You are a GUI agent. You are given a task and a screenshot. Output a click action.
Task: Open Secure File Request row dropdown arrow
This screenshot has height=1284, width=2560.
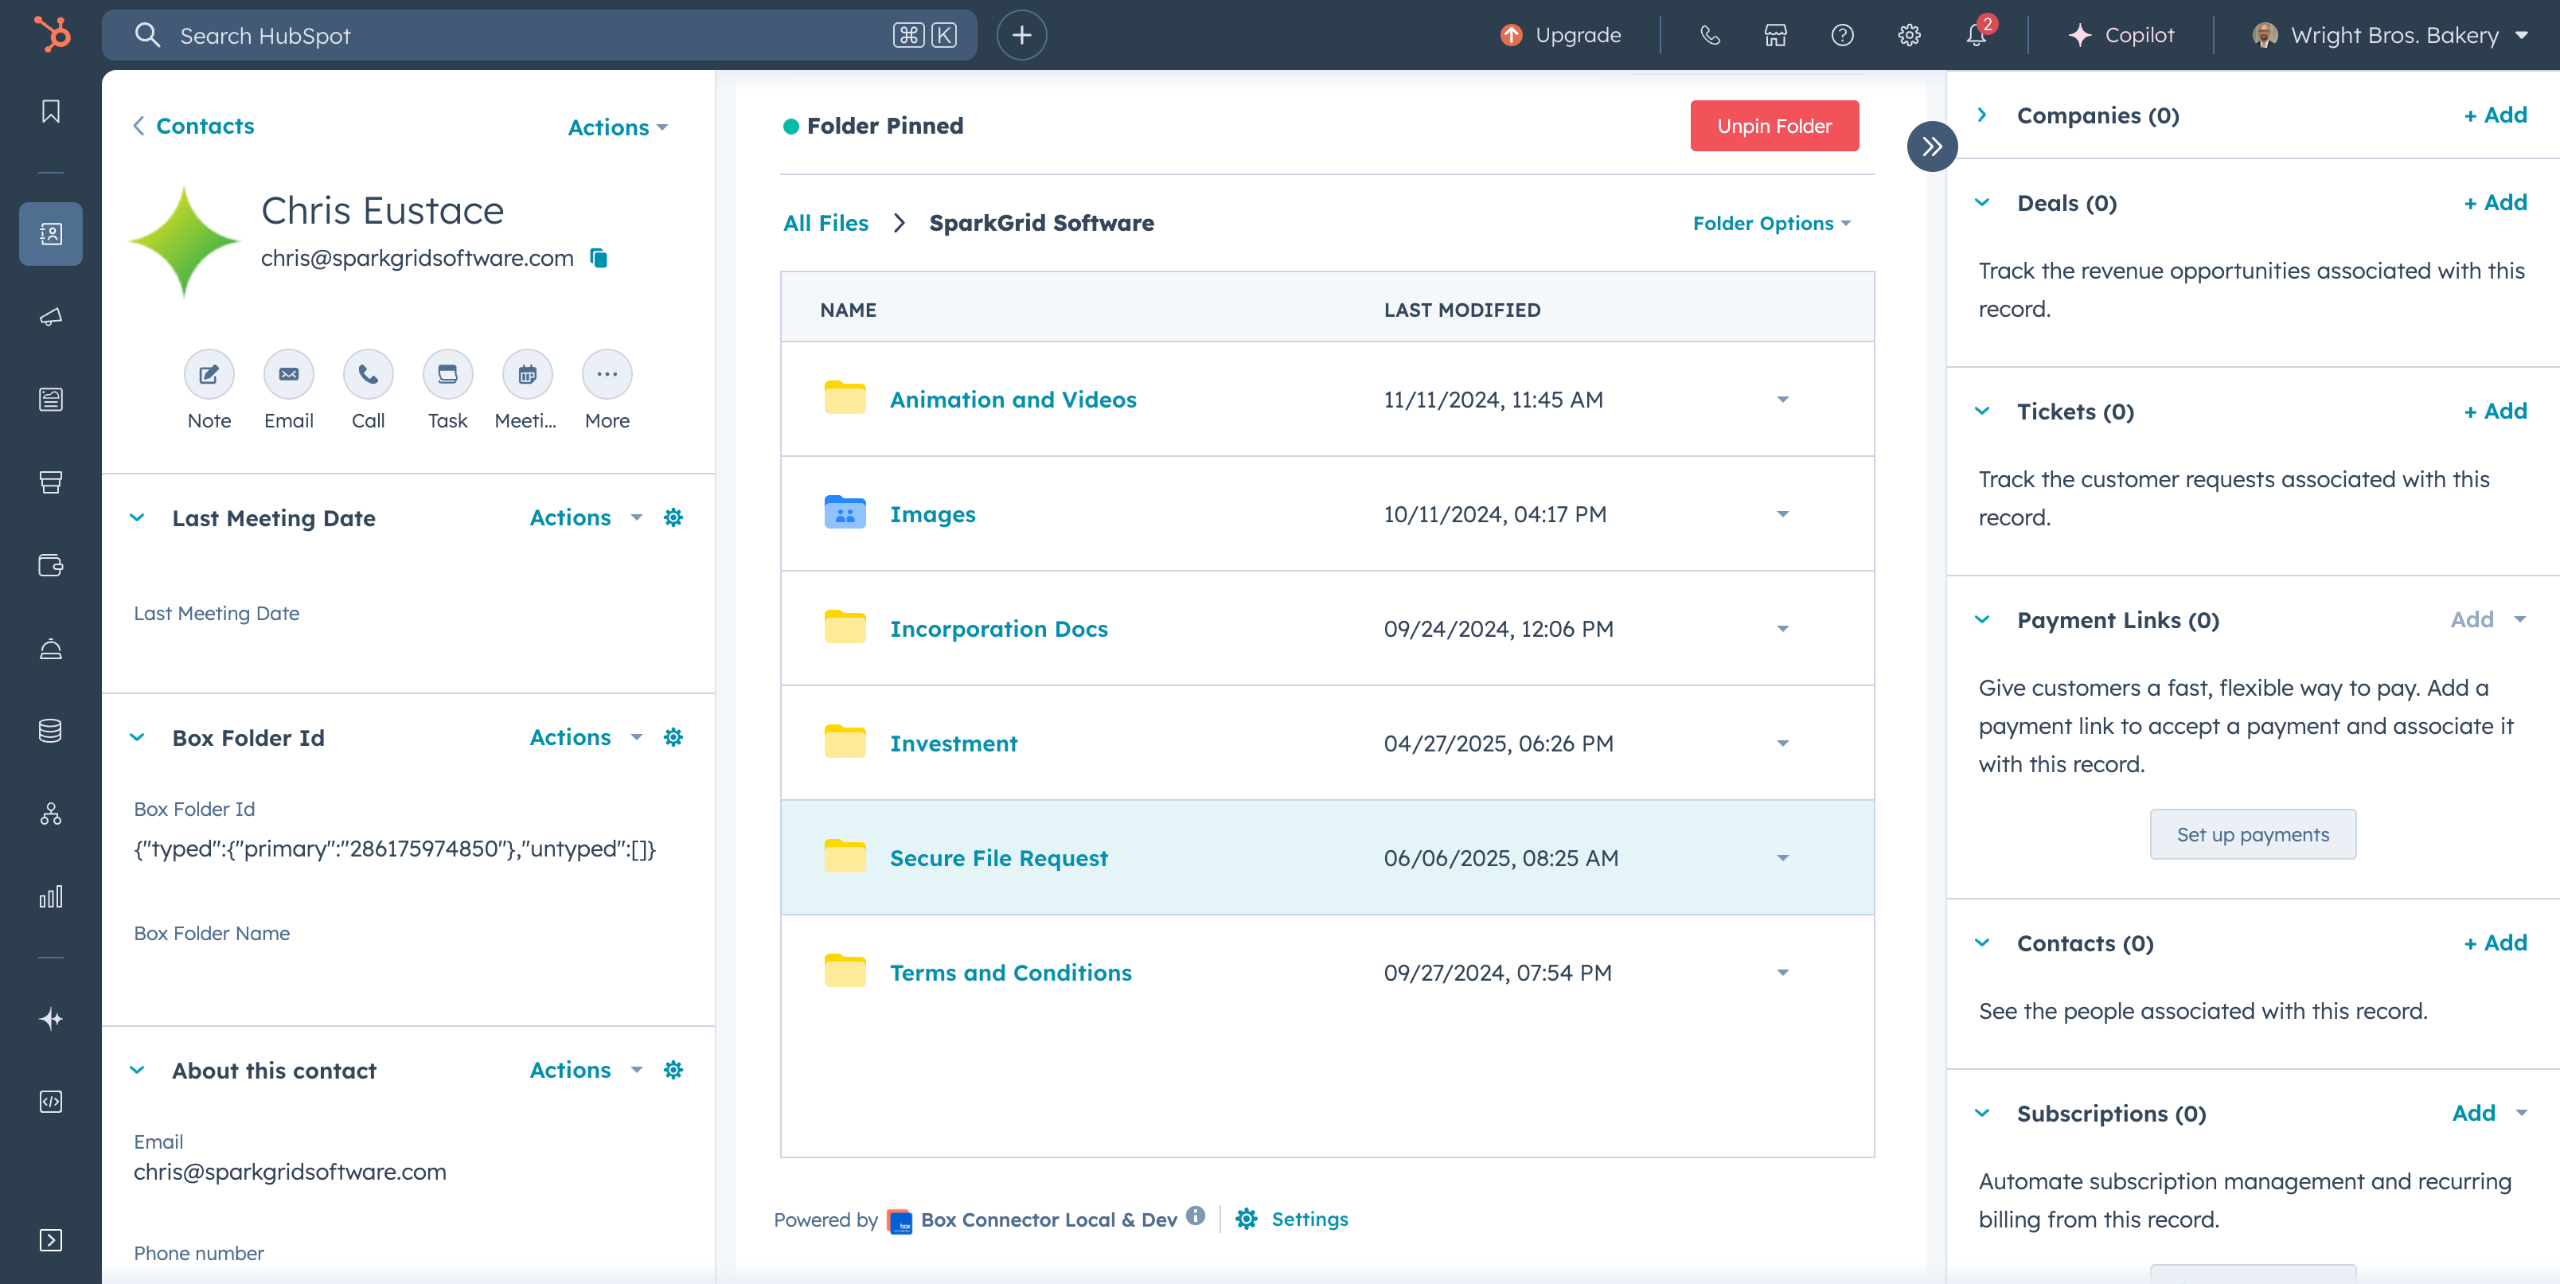tap(1782, 858)
